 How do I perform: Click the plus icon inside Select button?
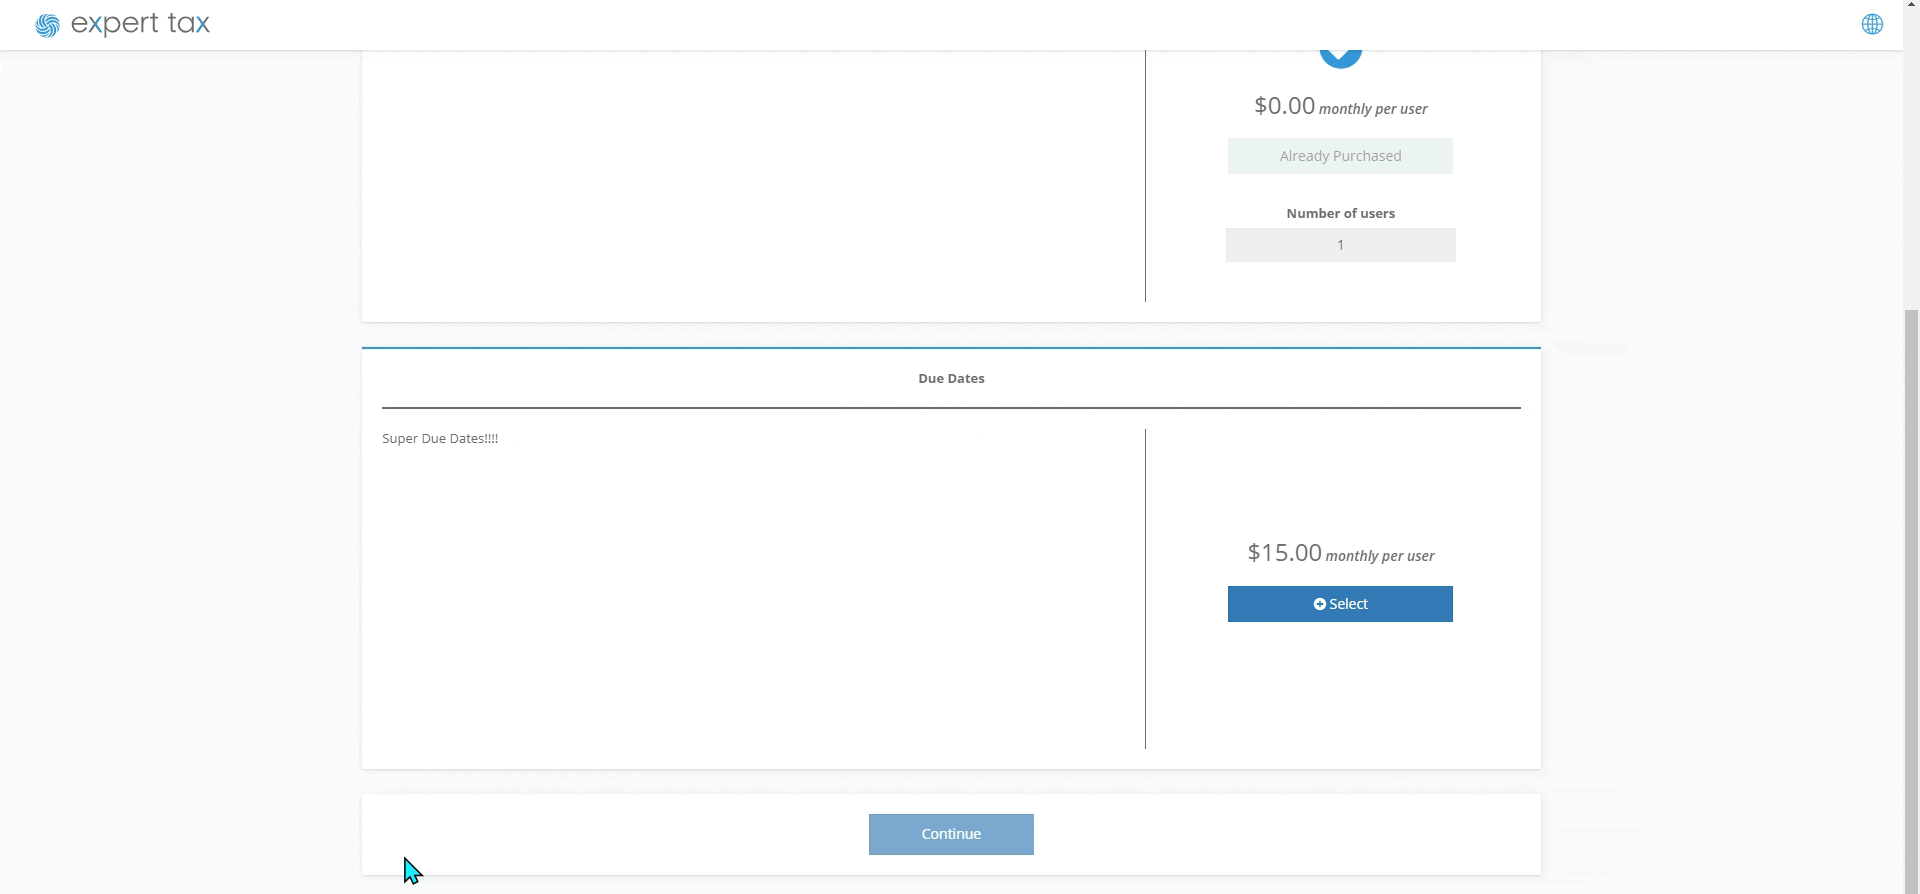tap(1319, 604)
